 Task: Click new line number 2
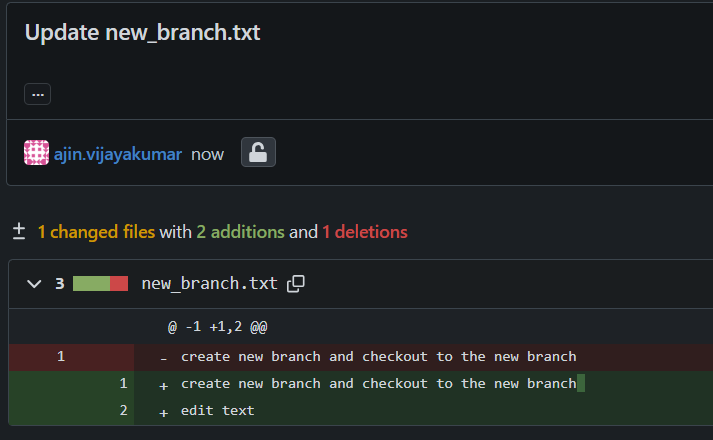tap(123, 410)
